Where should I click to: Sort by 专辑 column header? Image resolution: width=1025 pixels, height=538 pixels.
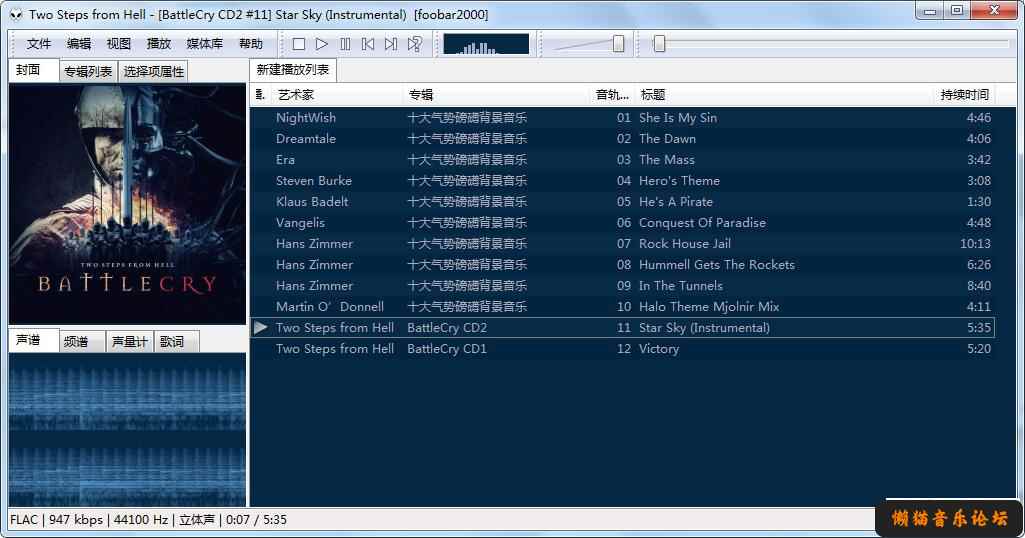496,95
